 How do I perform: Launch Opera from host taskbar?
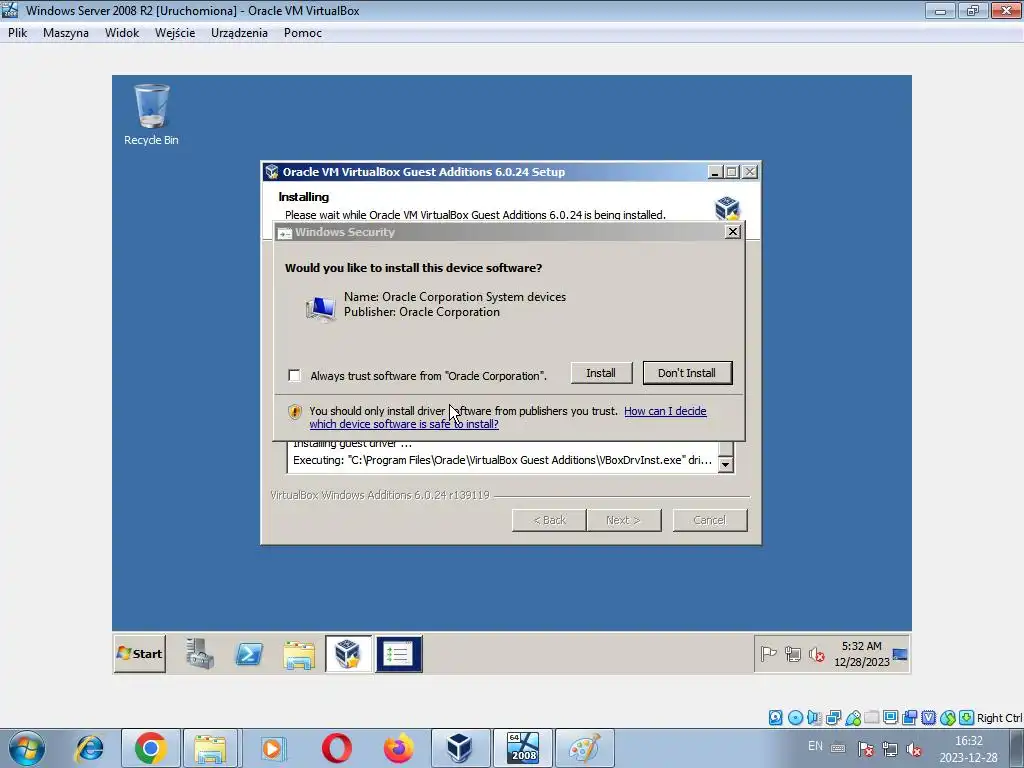pos(336,748)
